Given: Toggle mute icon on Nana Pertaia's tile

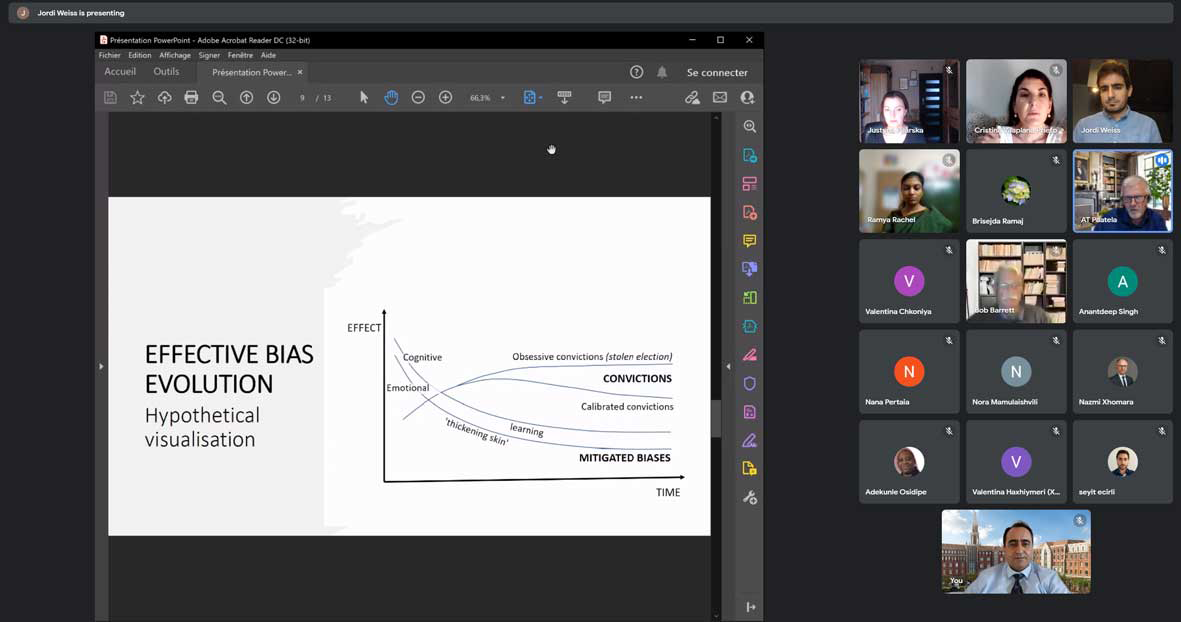Looking at the screenshot, I should click(948, 341).
